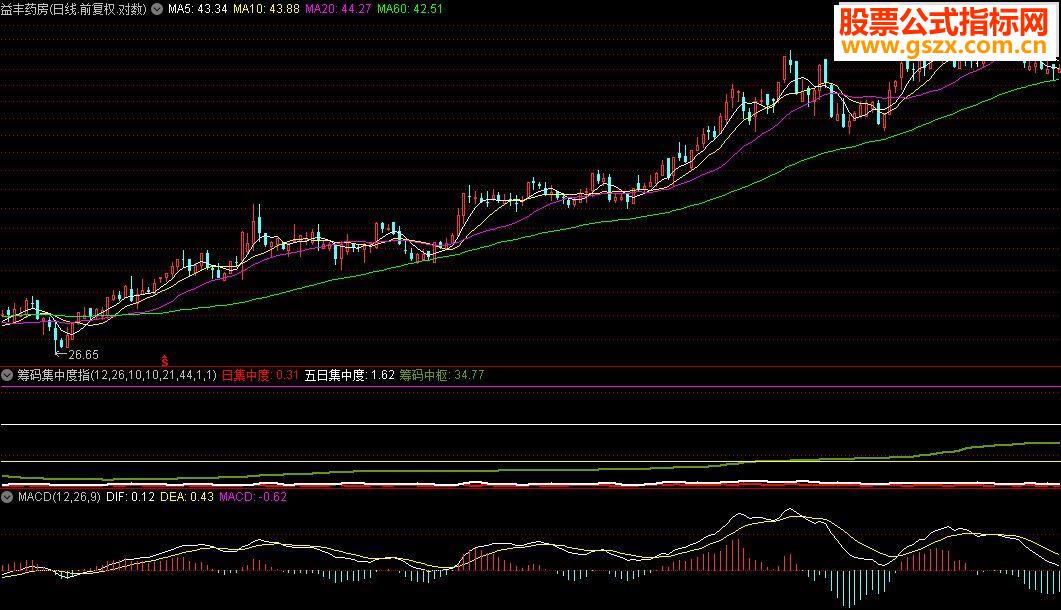Expand the main chart indicator dropdown arrow
The height and width of the screenshot is (610, 1061).
tap(157, 9)
